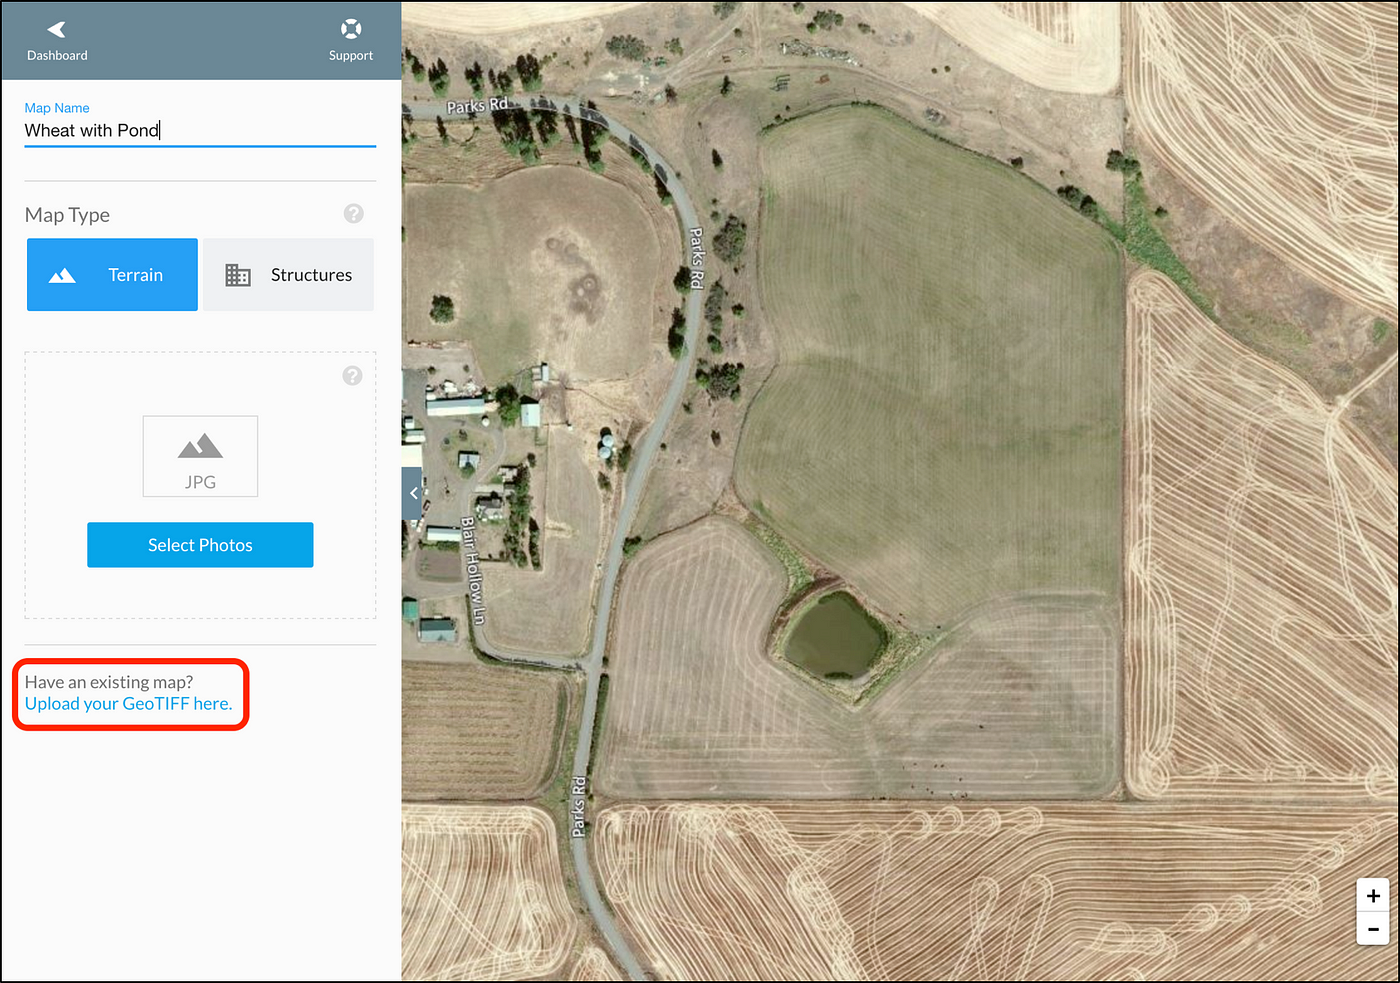Click the green pond on map
This screenshot has height=983, width=1400.
point(833,635)
